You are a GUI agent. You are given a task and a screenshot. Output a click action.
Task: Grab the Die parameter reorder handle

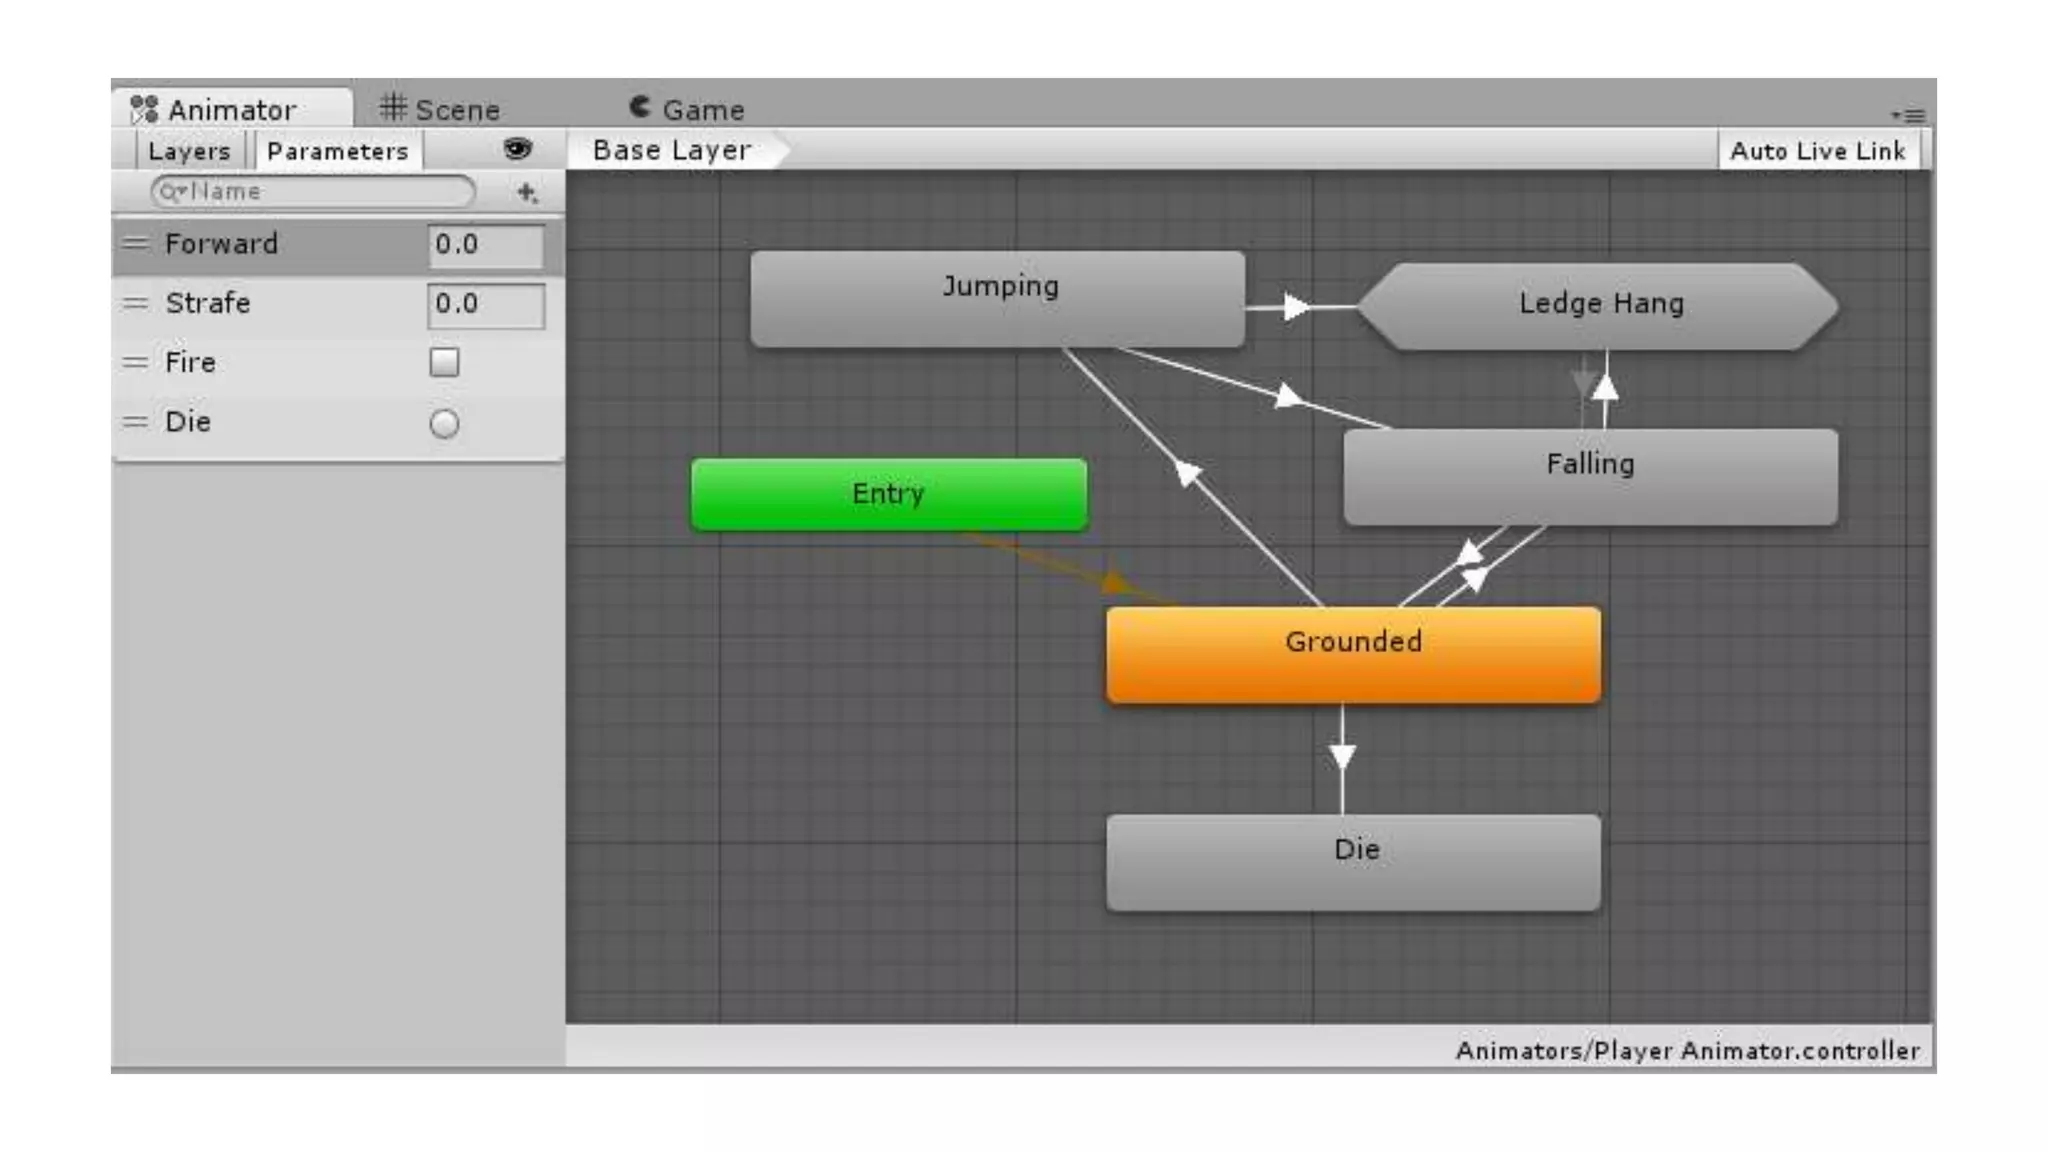[x=135, y=422]
